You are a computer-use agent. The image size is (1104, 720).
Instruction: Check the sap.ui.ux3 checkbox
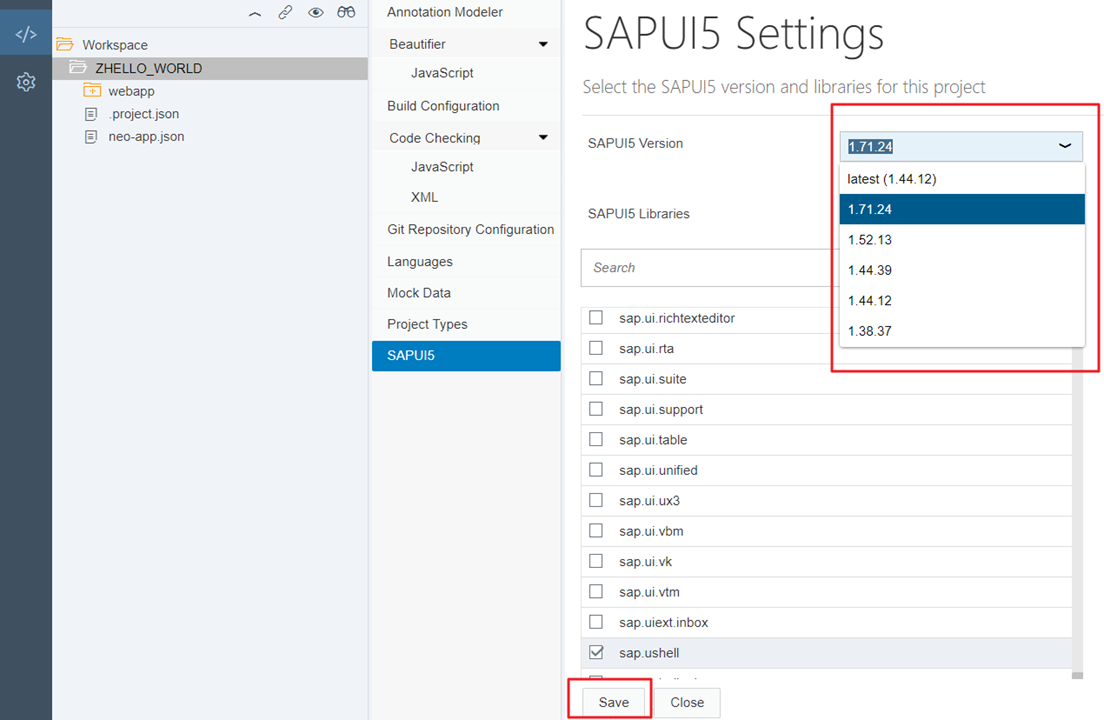[x=596, y=500]
